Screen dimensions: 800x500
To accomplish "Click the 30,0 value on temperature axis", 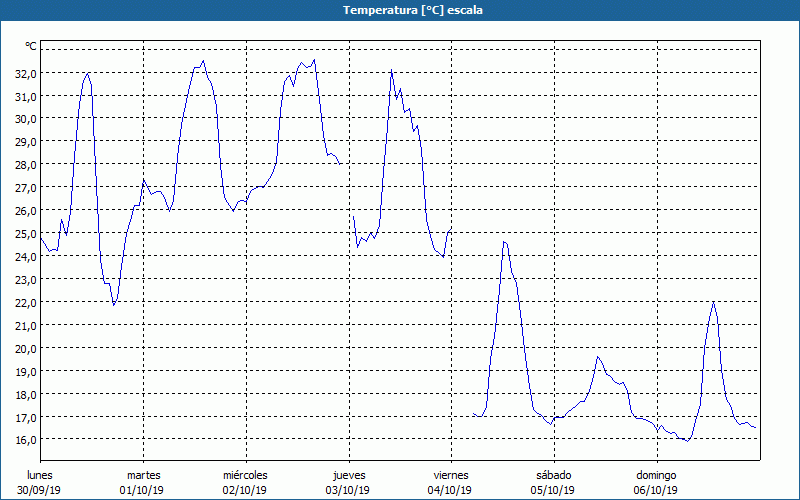I will click(x=26, y=119).
